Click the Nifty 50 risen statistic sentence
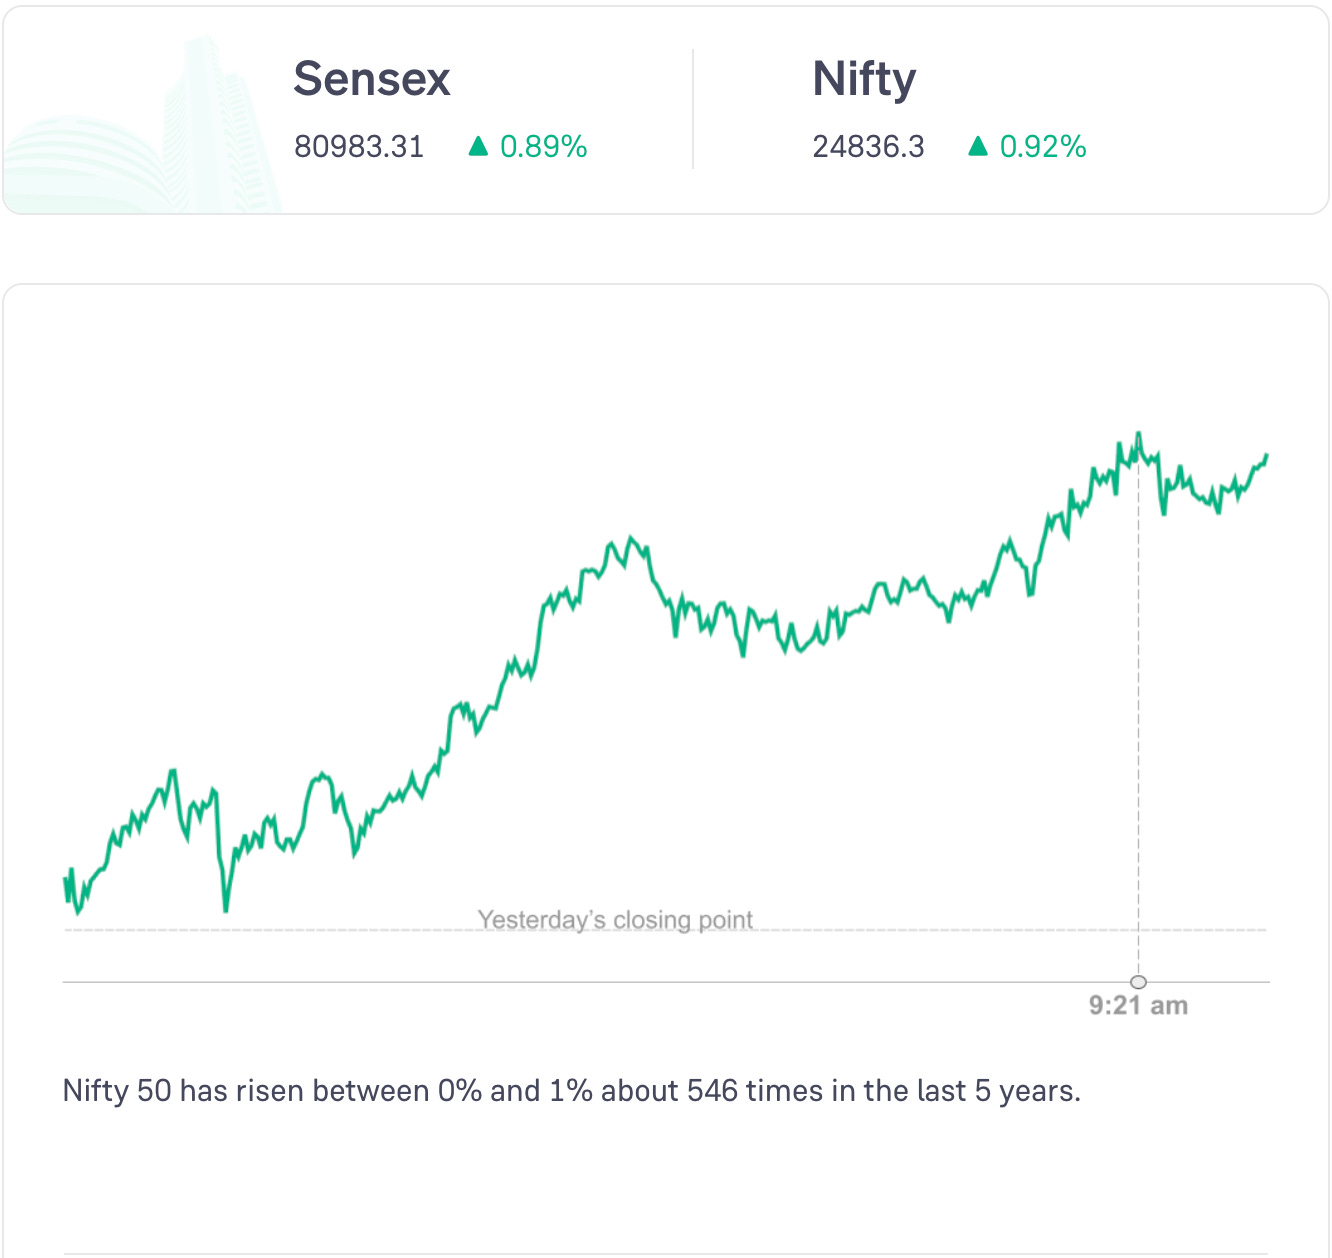Screen dimensions: 1332x1258 pyautogui.click(x=571, y=1090)
